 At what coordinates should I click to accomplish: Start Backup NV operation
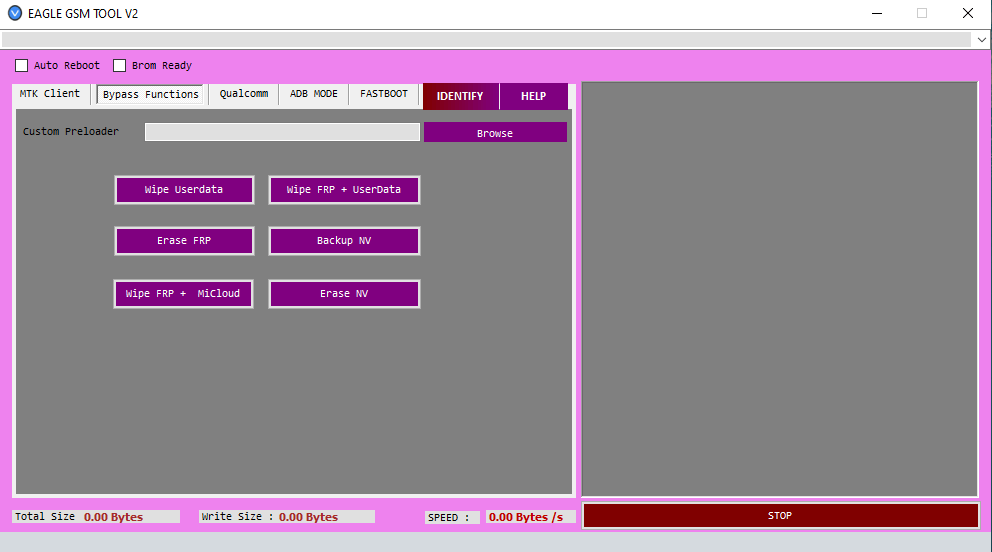tap(344, 241)
